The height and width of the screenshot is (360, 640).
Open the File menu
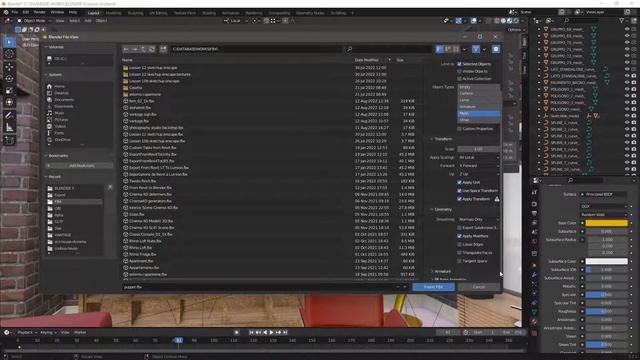click(x=15, y=12)
